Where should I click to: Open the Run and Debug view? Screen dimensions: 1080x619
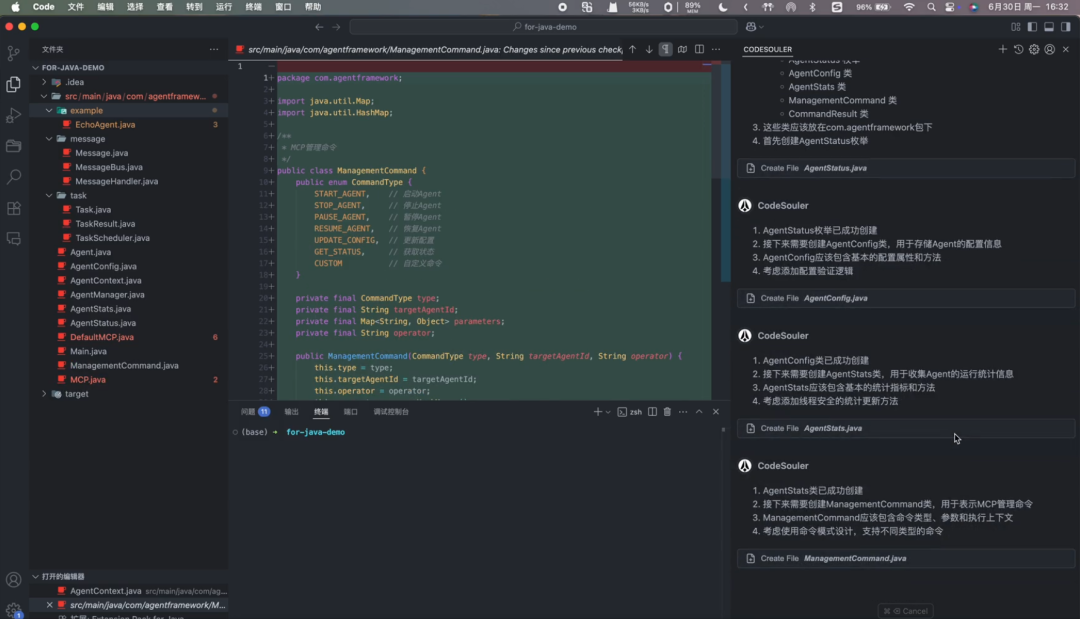(x=13, y=115)
